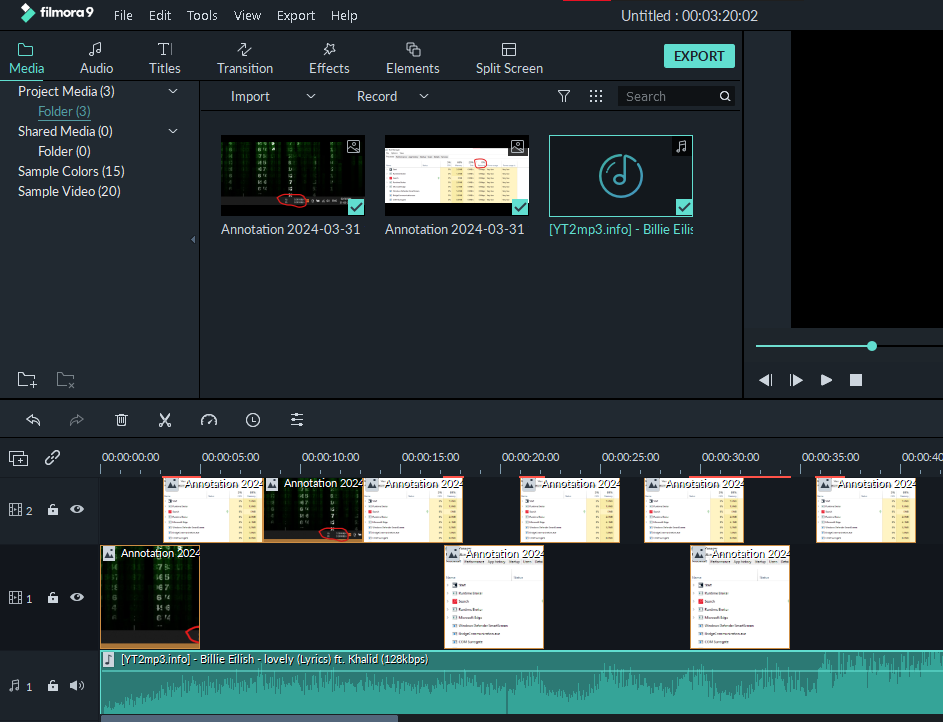
Task: Mute audio track 1 with the speaker icon
Action: [77, 685]
